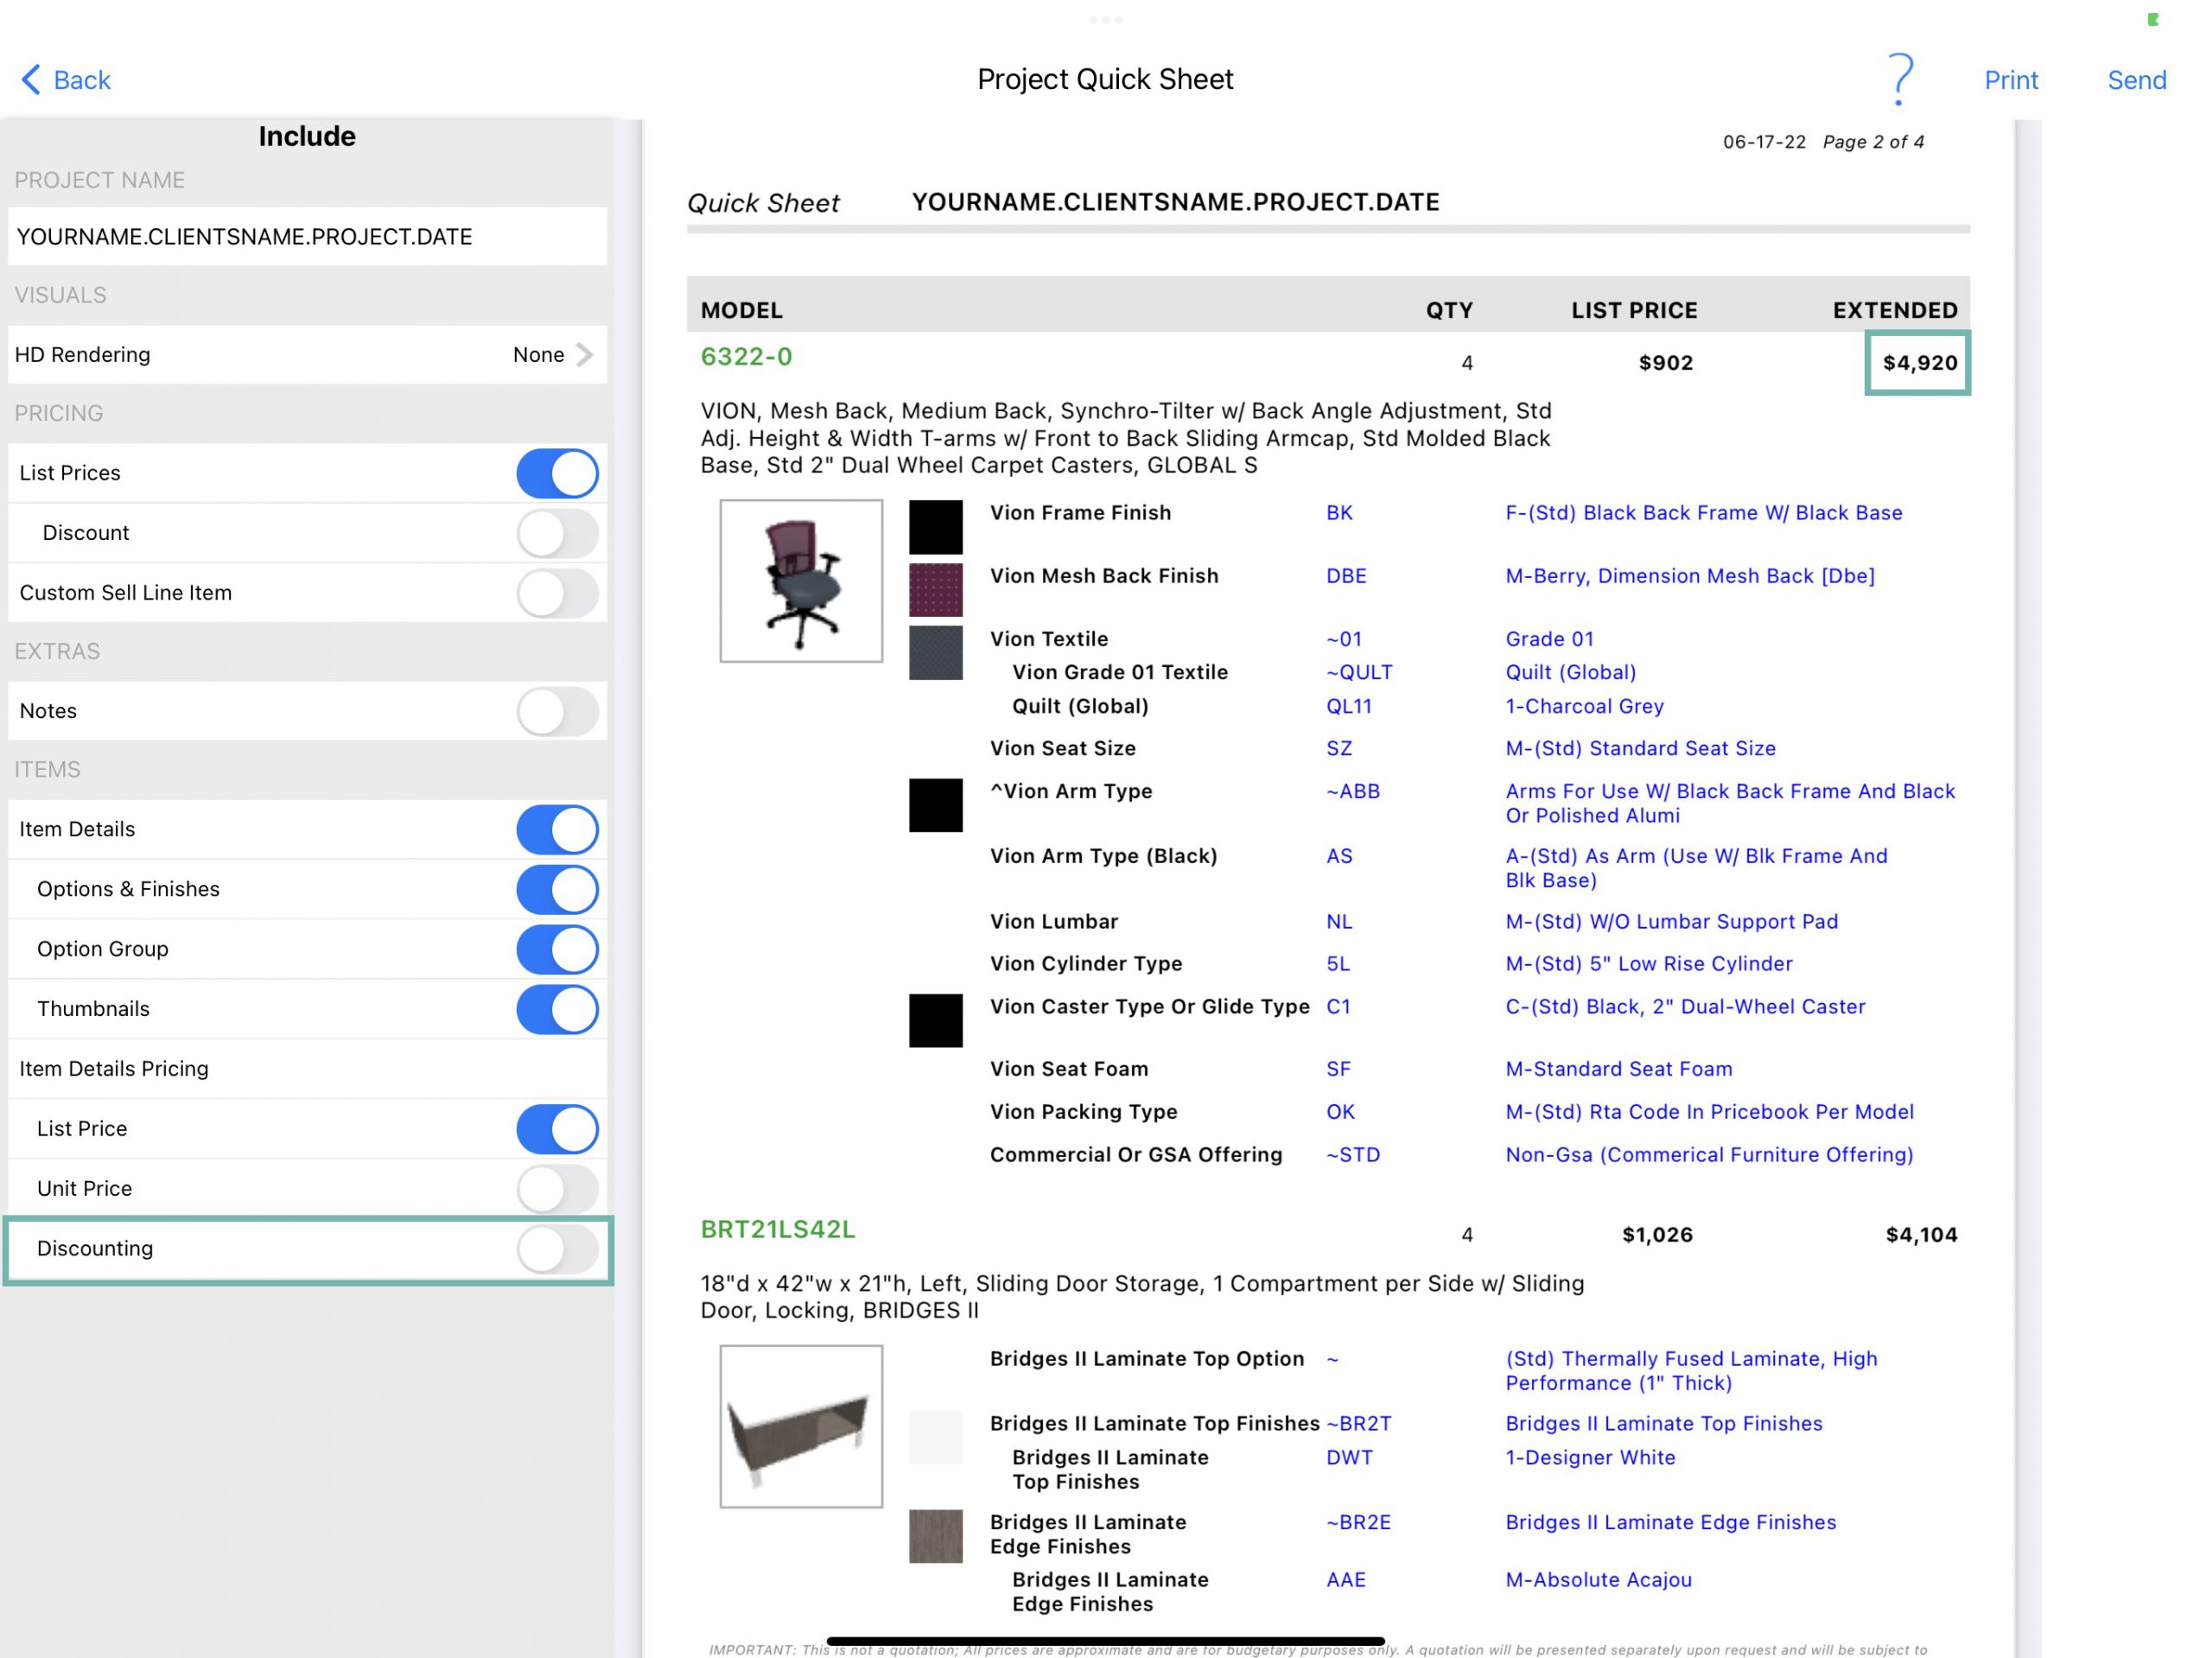Click the DBE mesh back code

click(1346, 576)
